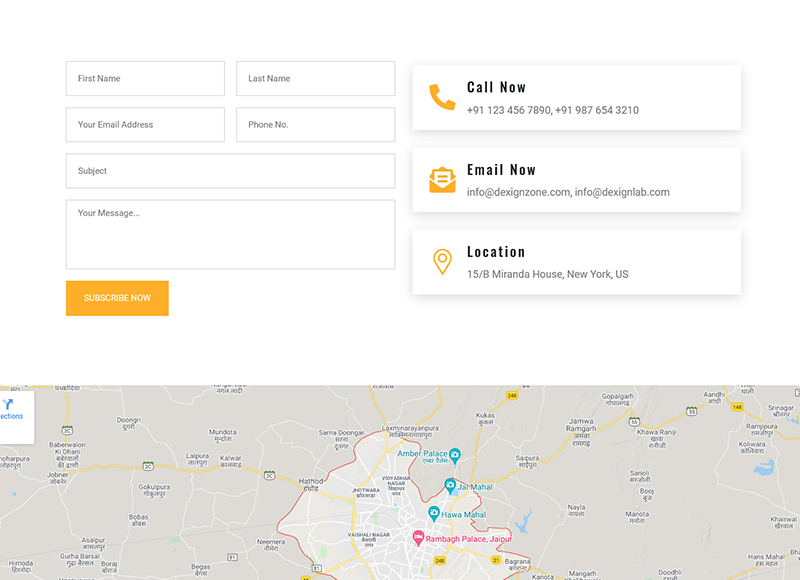Click the Email Now heading

[x=501, y=170]
